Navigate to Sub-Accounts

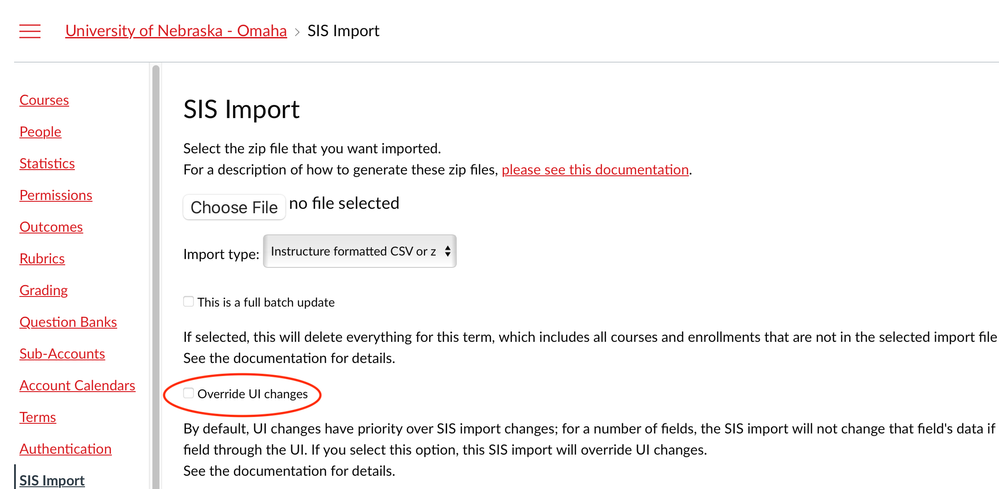tap(62, 354)
